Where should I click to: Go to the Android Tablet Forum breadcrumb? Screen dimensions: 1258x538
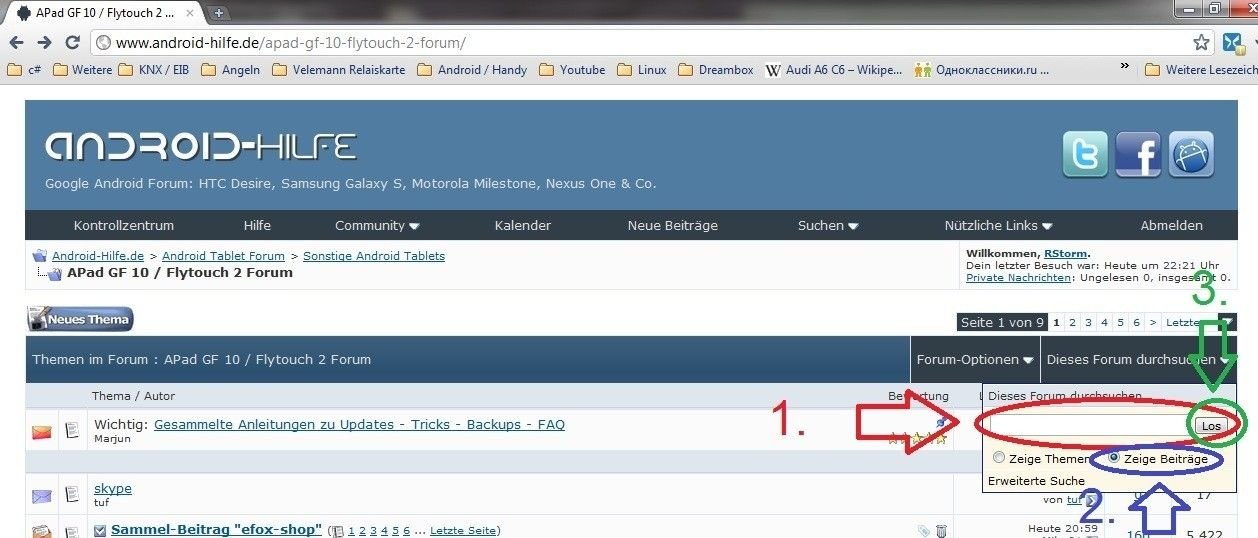click(223, 256)
